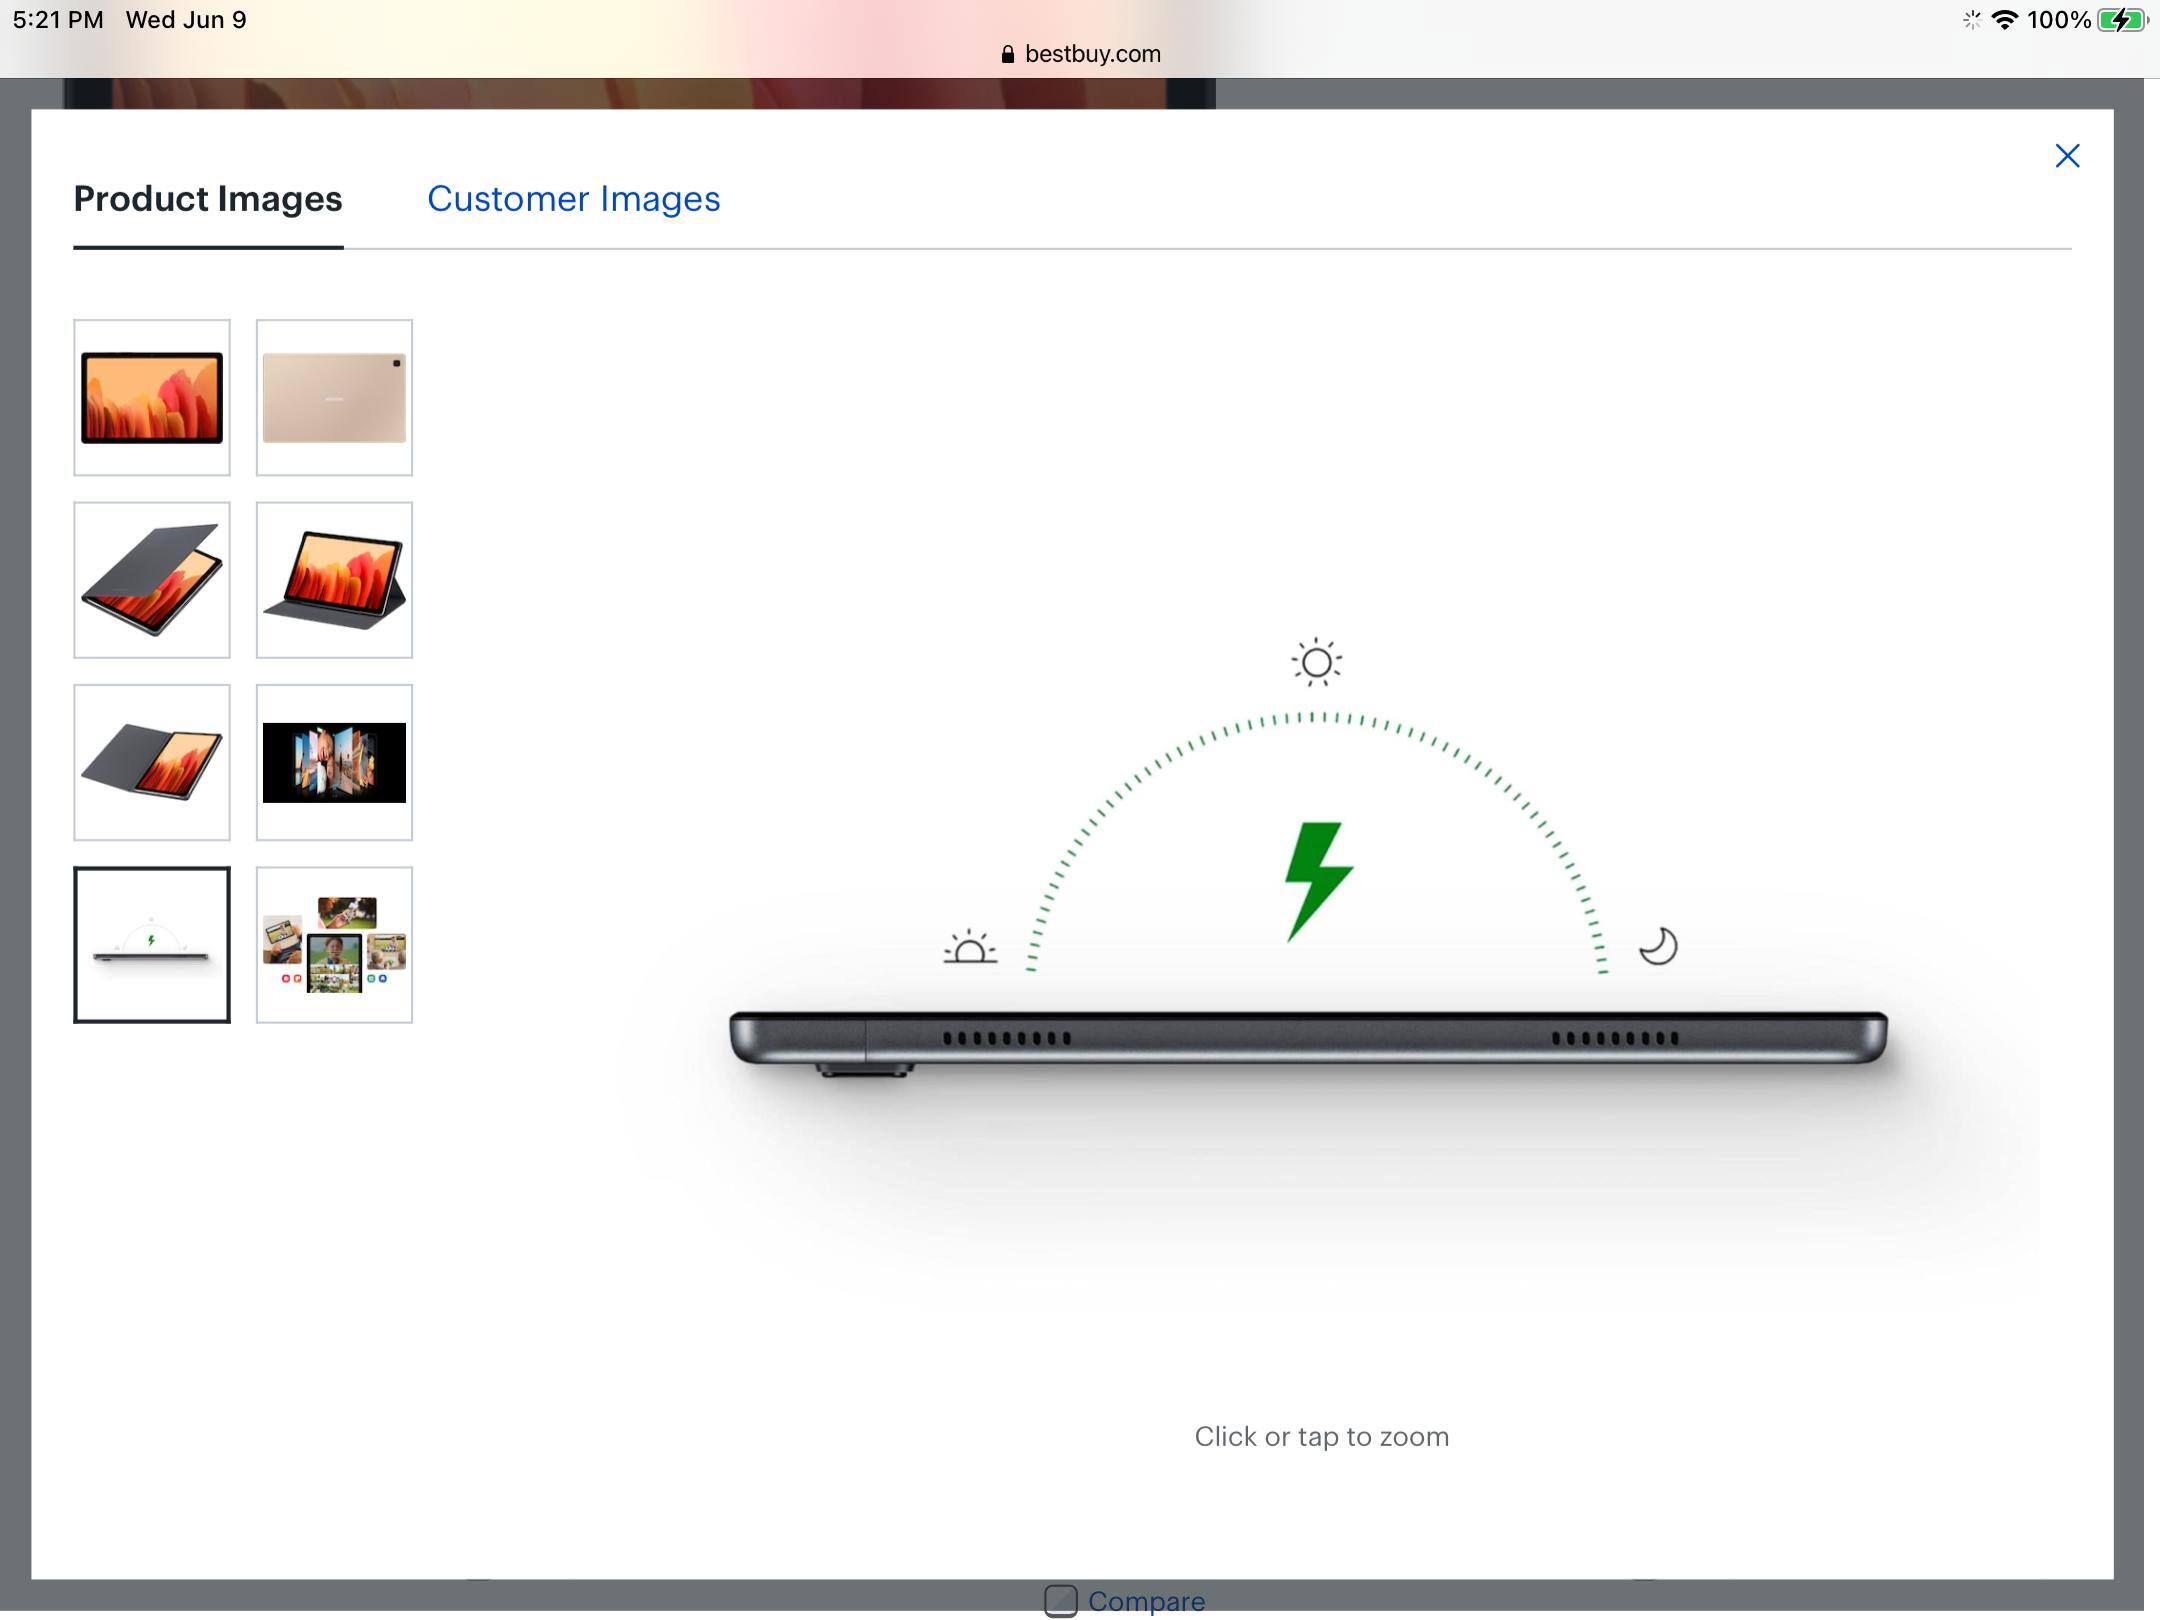Close the product images overlay with X
The width and height of the screenshot is (2160, 1620).
pos(2067,156)
